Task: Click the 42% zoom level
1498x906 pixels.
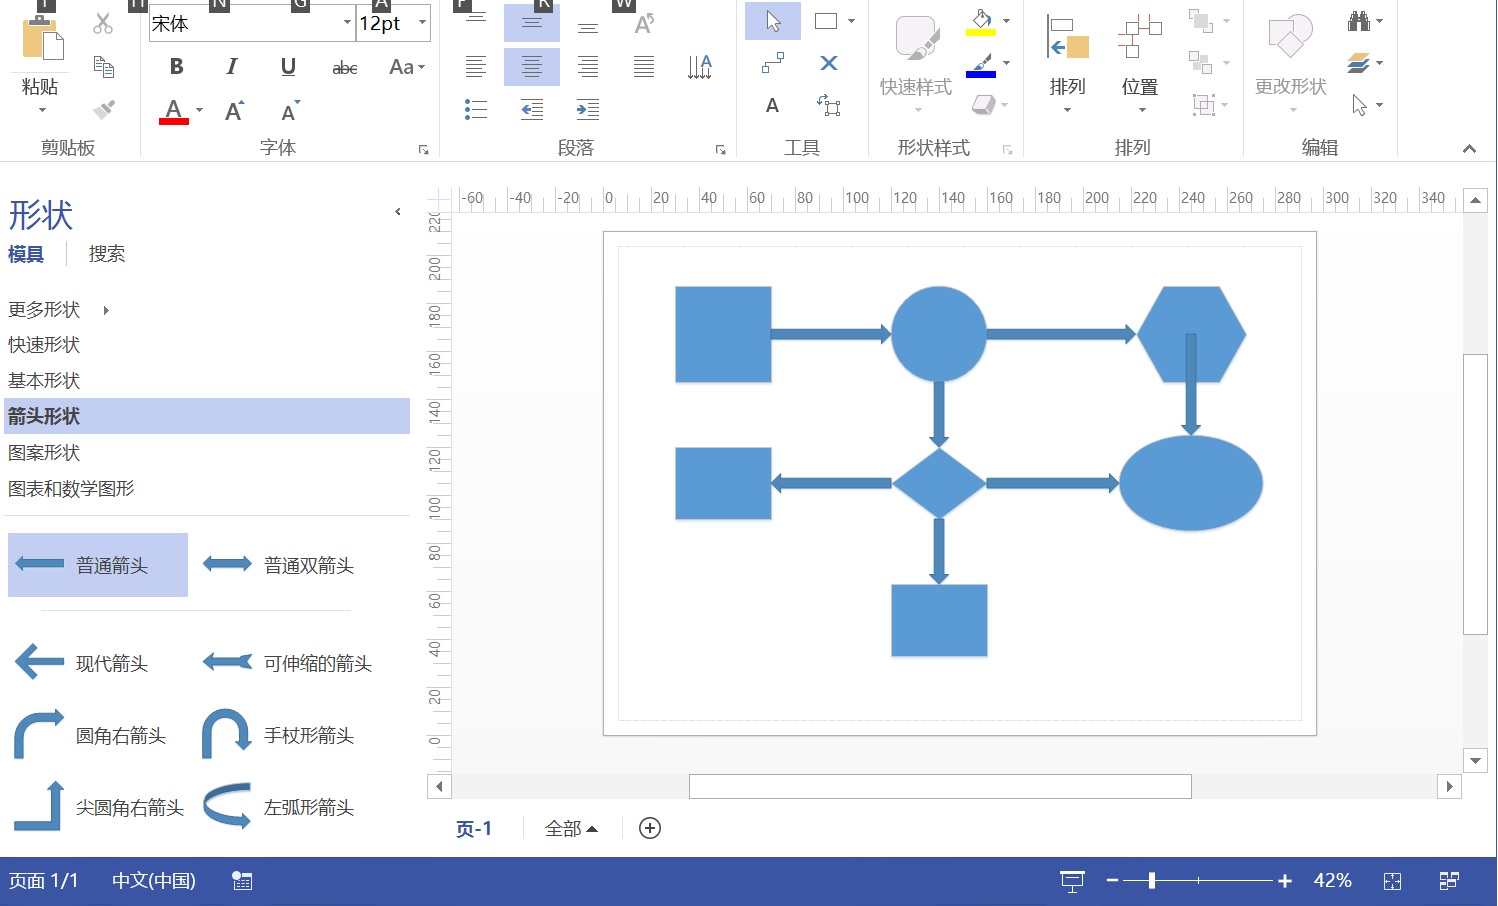Action: point(1332,881)
